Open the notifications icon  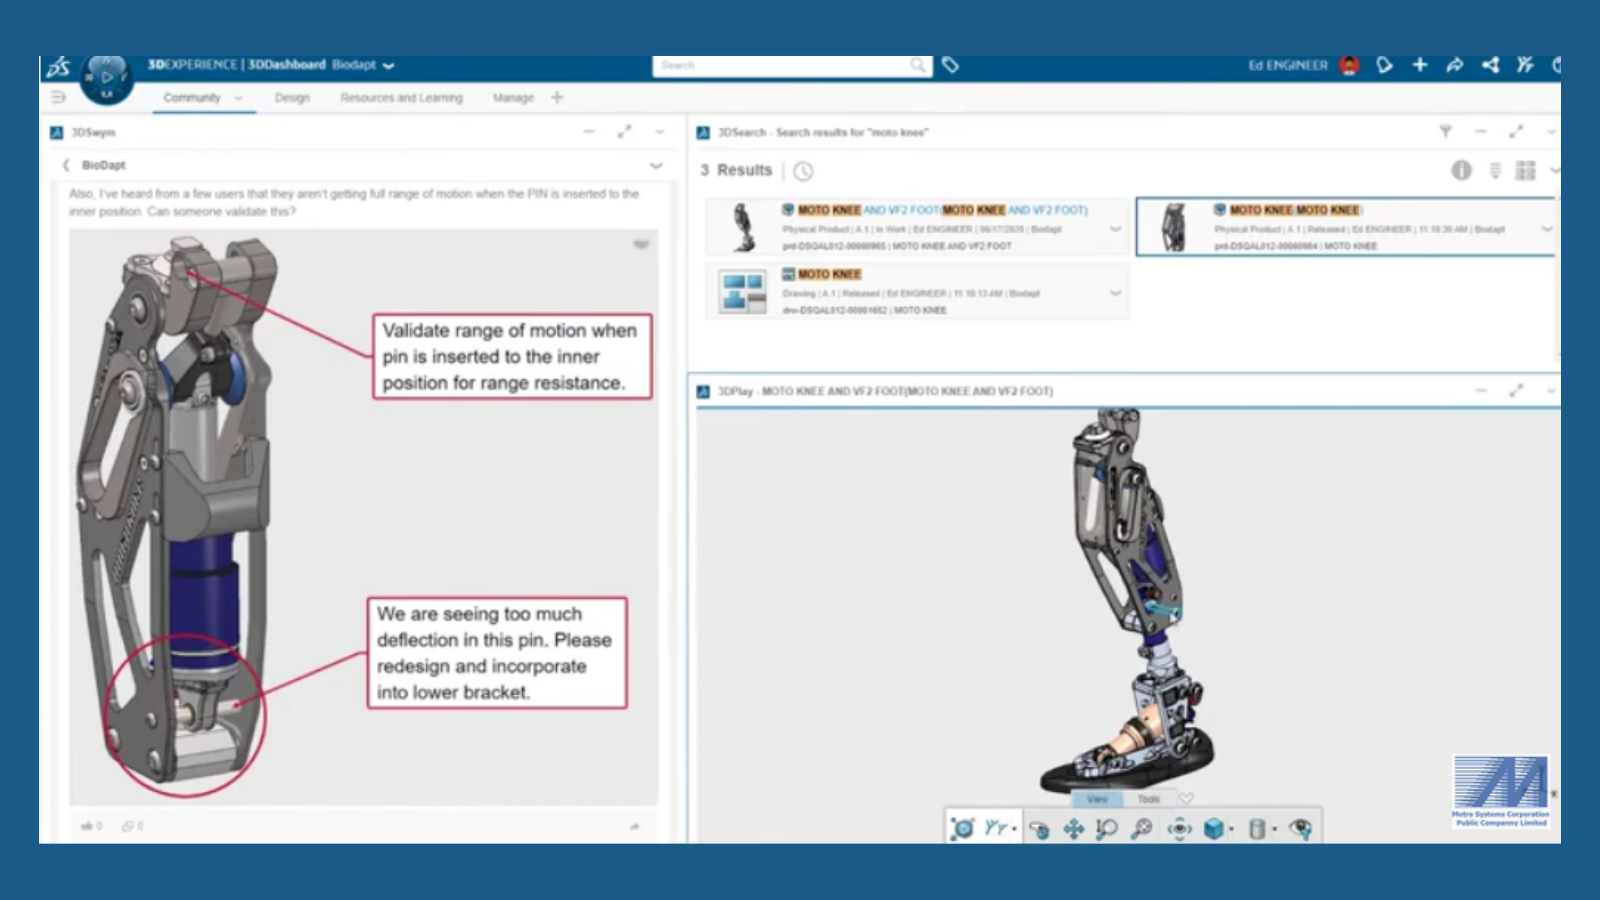point(1384,65)
